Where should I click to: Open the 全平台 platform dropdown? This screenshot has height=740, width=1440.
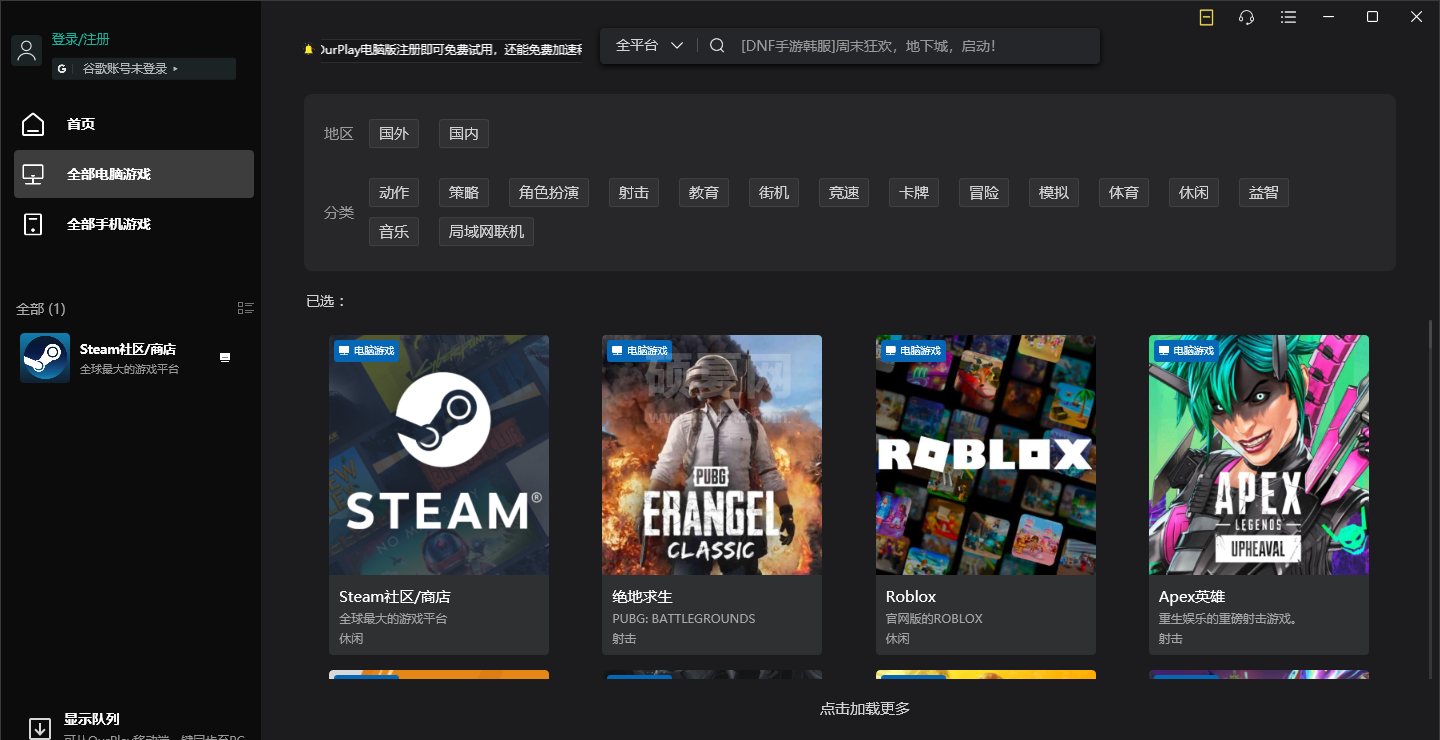(x=649, y=45)
